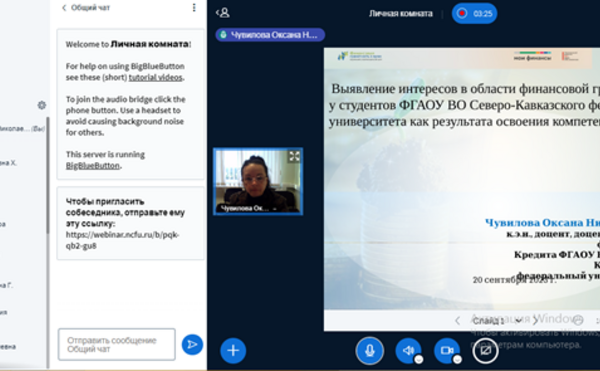The height and width of the screenshot is (371, 600).
Task: Start screen sharing
Action: [x=485, y=350]
